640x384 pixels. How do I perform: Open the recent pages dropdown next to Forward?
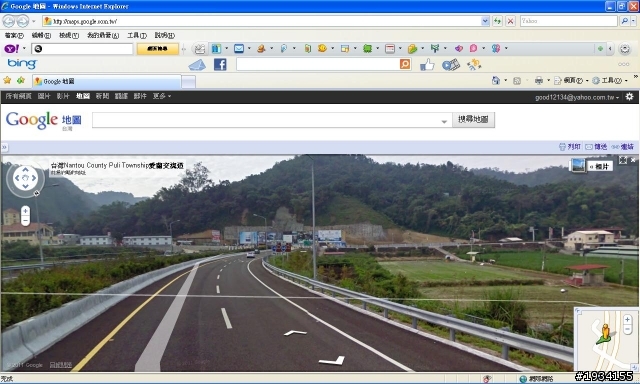tap(34, 21)
